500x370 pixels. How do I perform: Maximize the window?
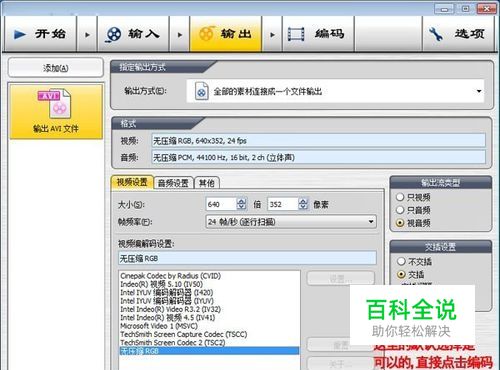(x=465, y=9)
